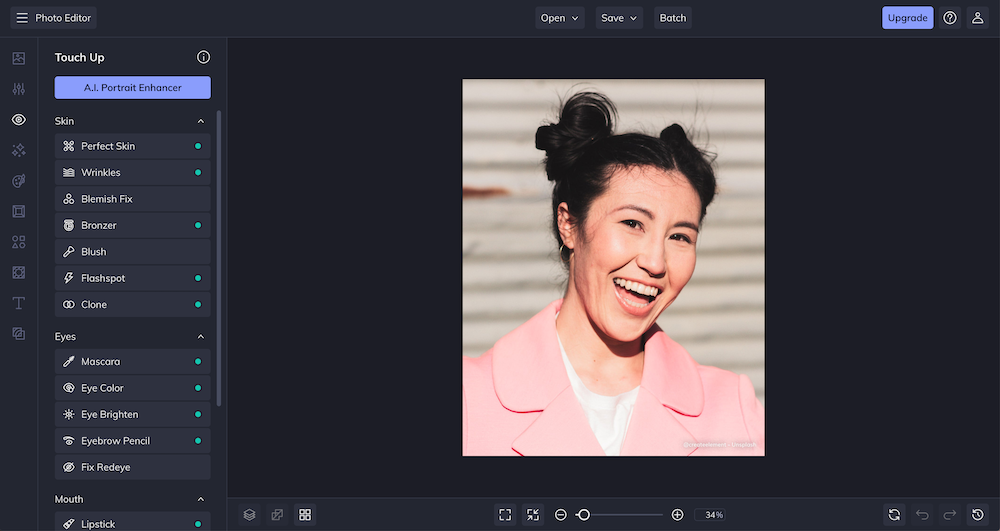Click the zoom slider handle
Image resolution: width=1000 pixels, height=531 pixels.
click(x=583, y=515)
